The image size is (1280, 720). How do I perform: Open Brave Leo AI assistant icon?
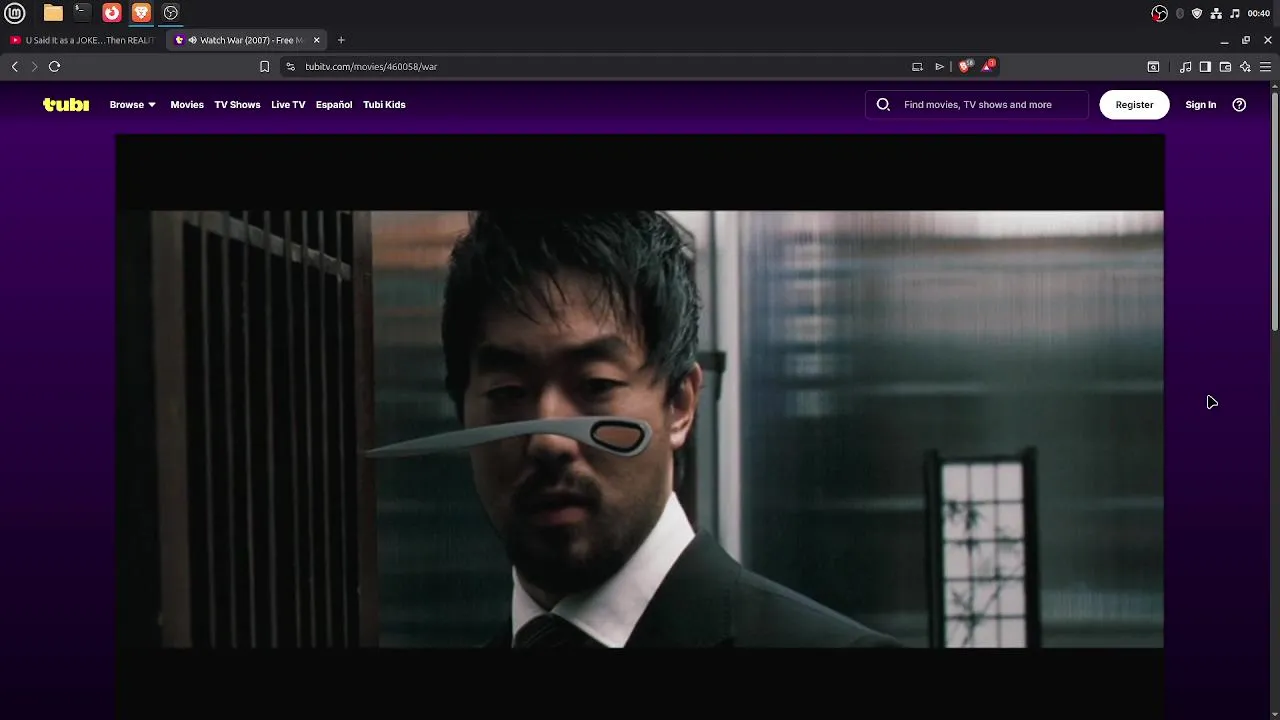coord(1245,66)
